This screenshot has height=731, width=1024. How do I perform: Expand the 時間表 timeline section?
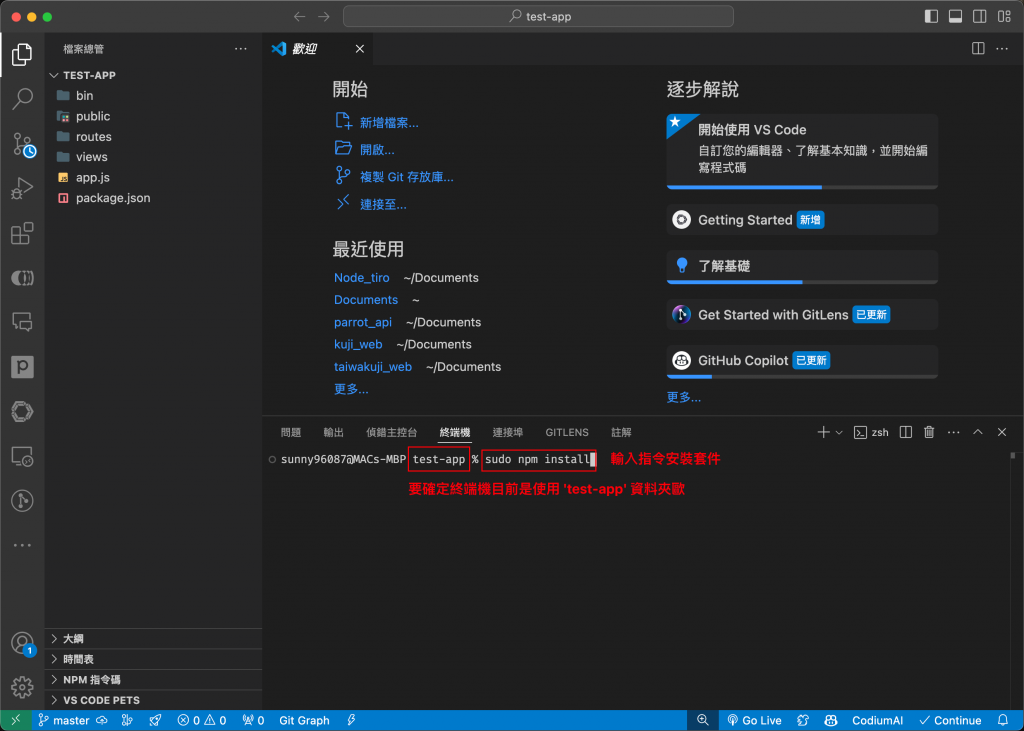pos(153,659)
